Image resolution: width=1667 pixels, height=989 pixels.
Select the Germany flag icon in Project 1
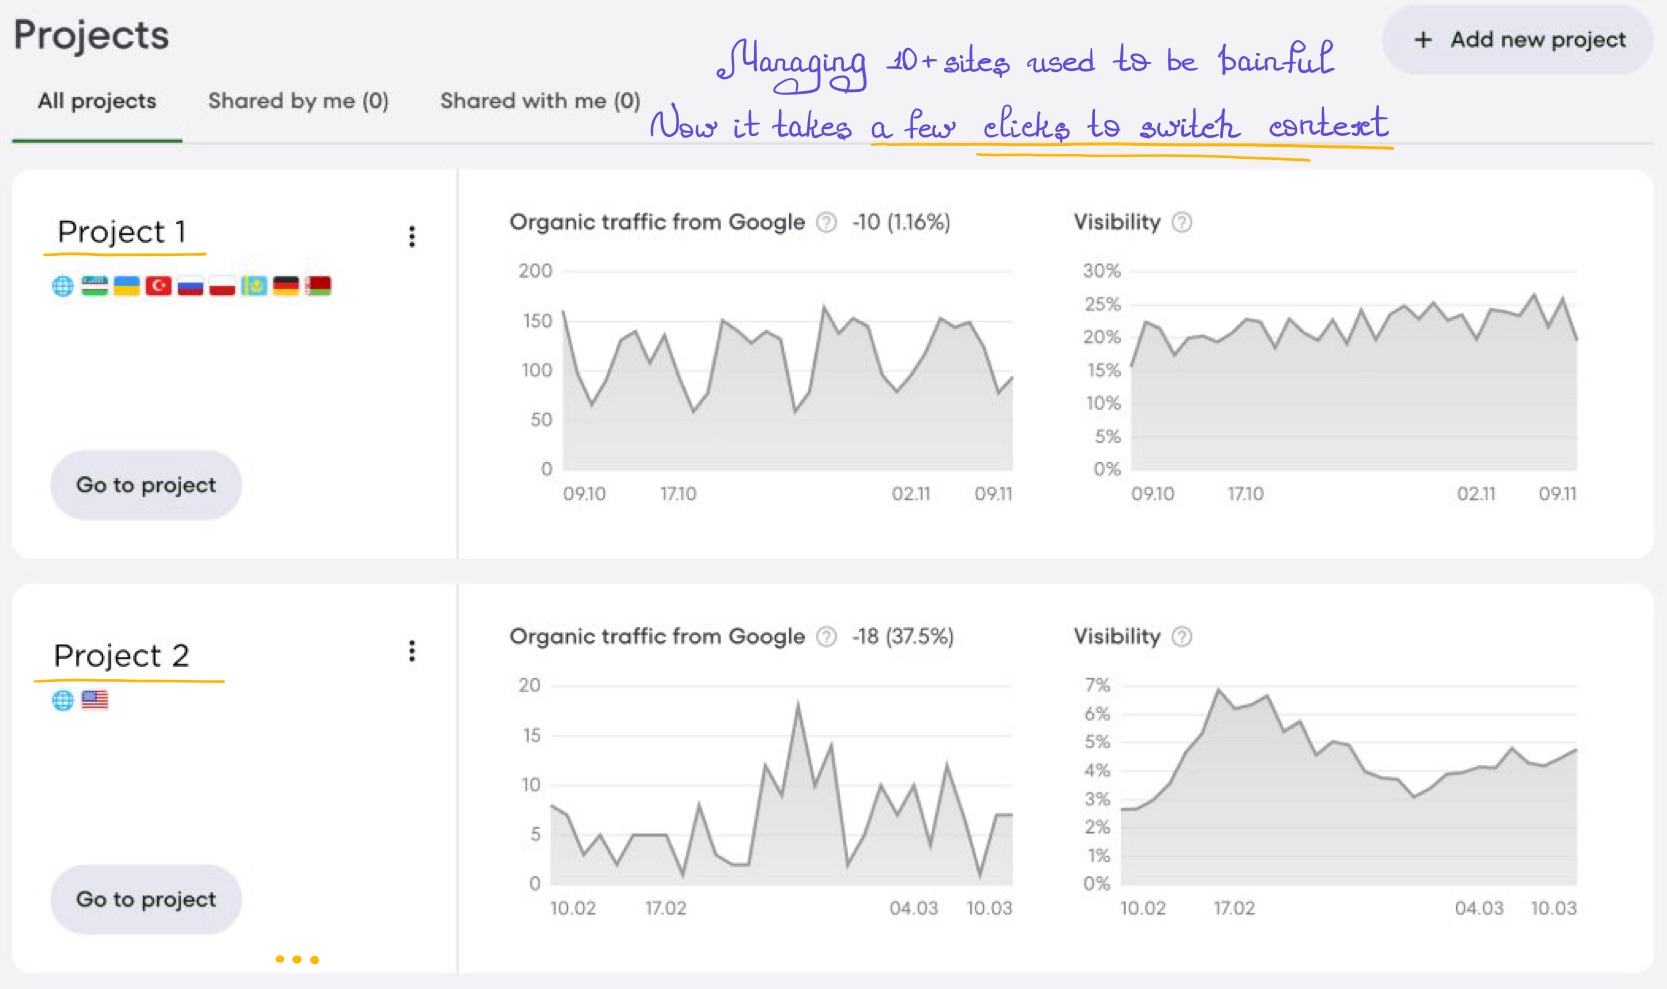[285, 286]
